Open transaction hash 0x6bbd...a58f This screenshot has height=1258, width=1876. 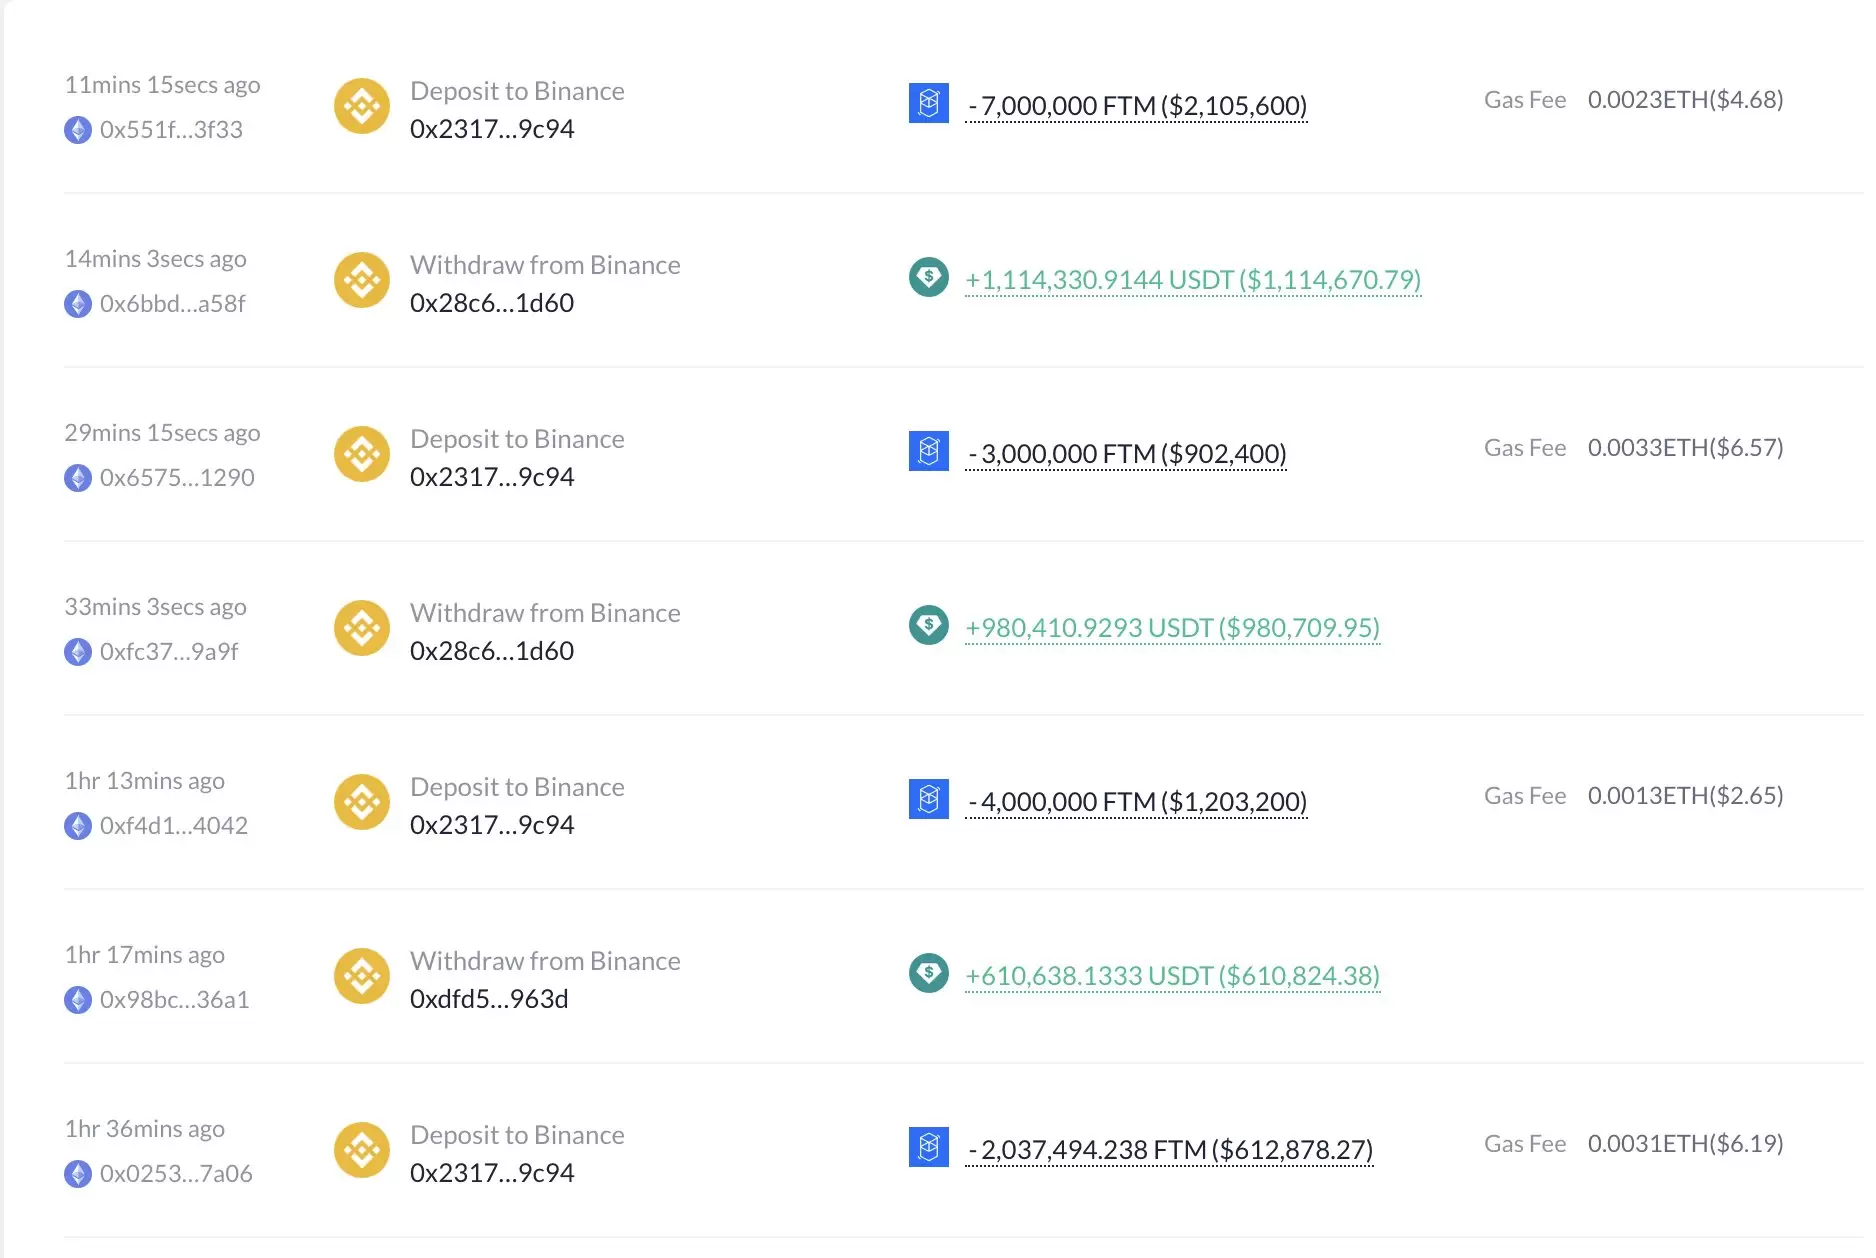pos(172,304)
